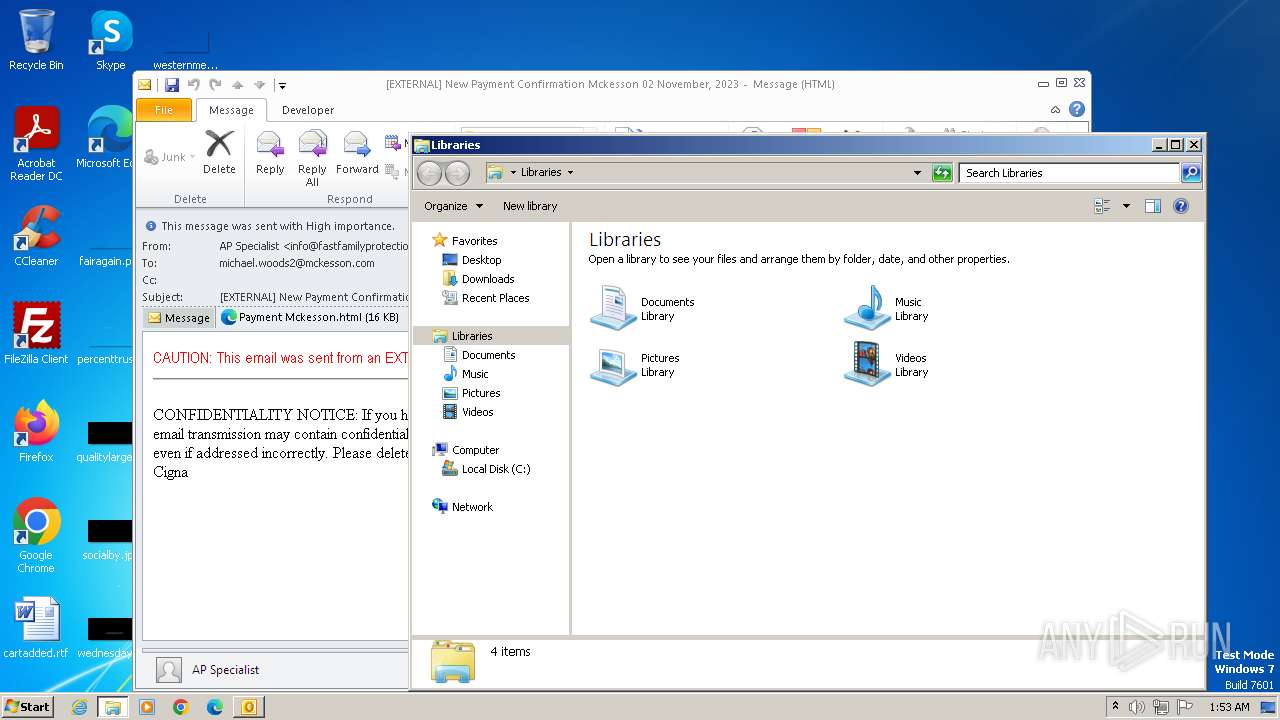Expand the view options dropdown arrow

[x=1126, y=206]
